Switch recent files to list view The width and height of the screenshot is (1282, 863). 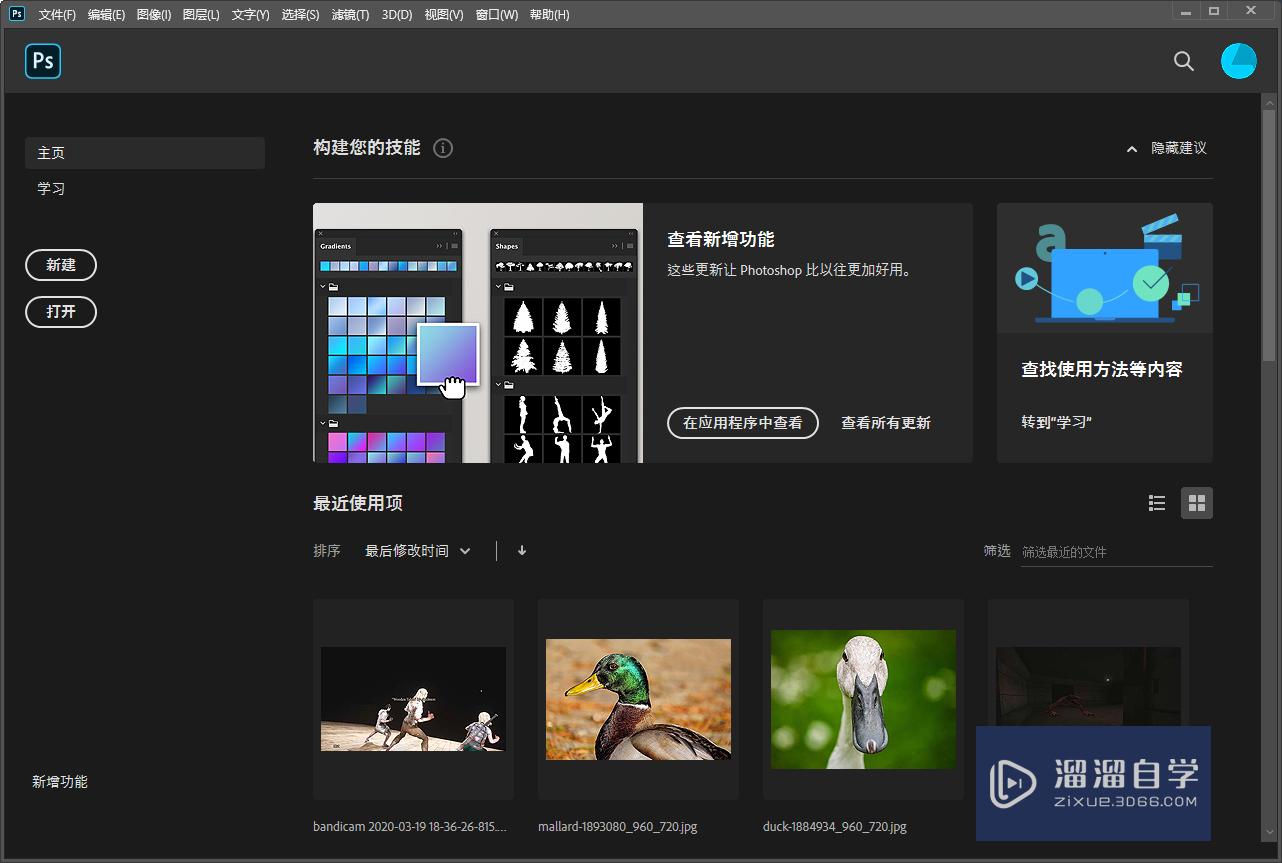[x=1157, y=503]
